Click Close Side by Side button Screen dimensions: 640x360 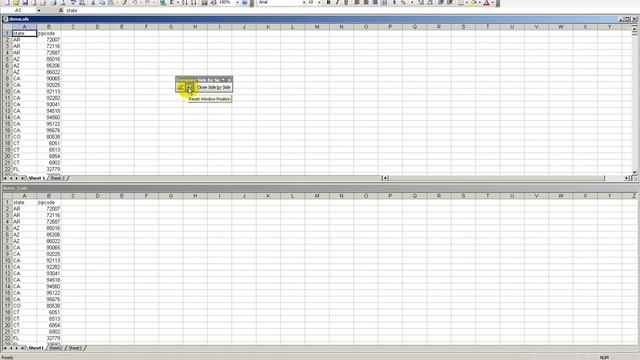[x=213, y=87]
